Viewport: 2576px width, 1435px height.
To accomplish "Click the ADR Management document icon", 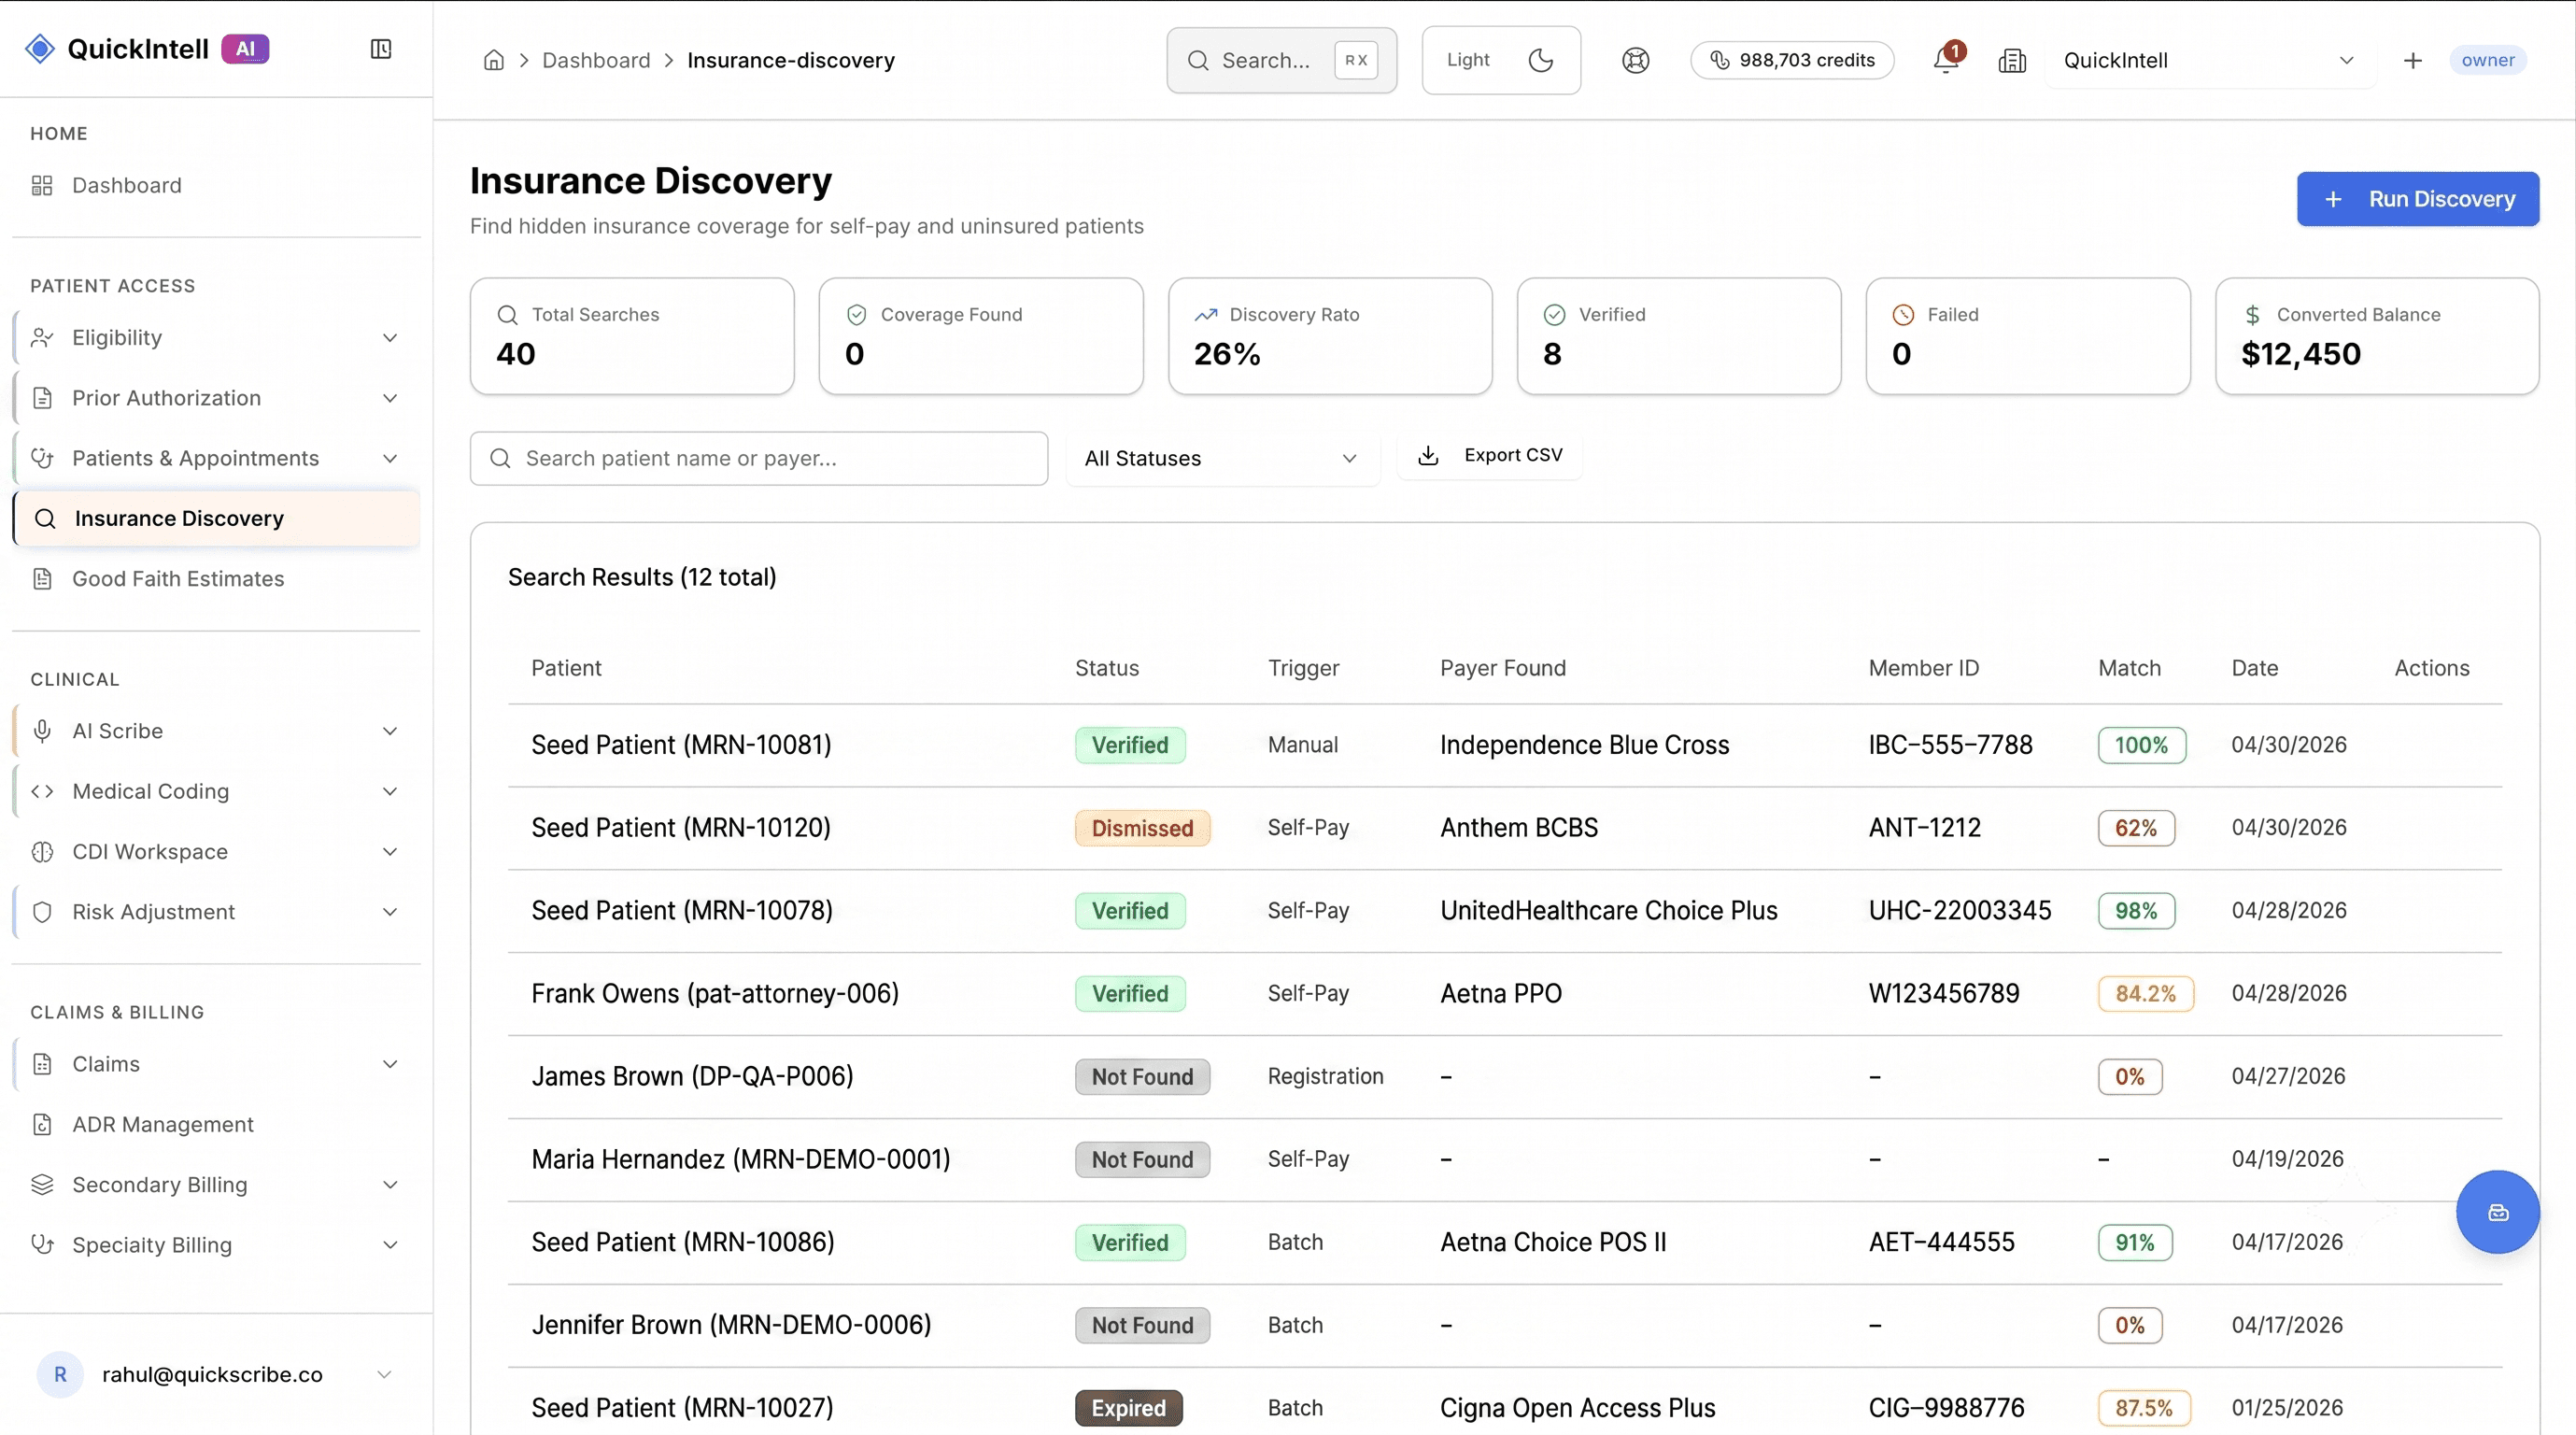I will [42, 1124].
